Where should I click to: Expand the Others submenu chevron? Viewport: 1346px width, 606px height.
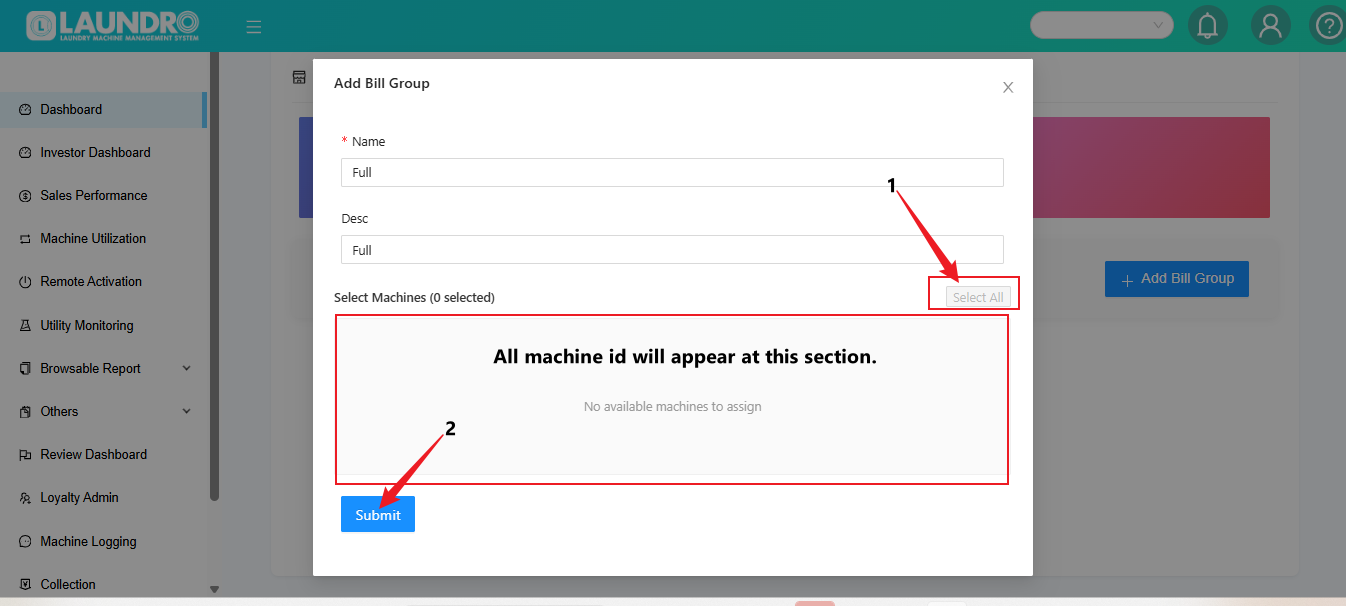pos(186,411)
